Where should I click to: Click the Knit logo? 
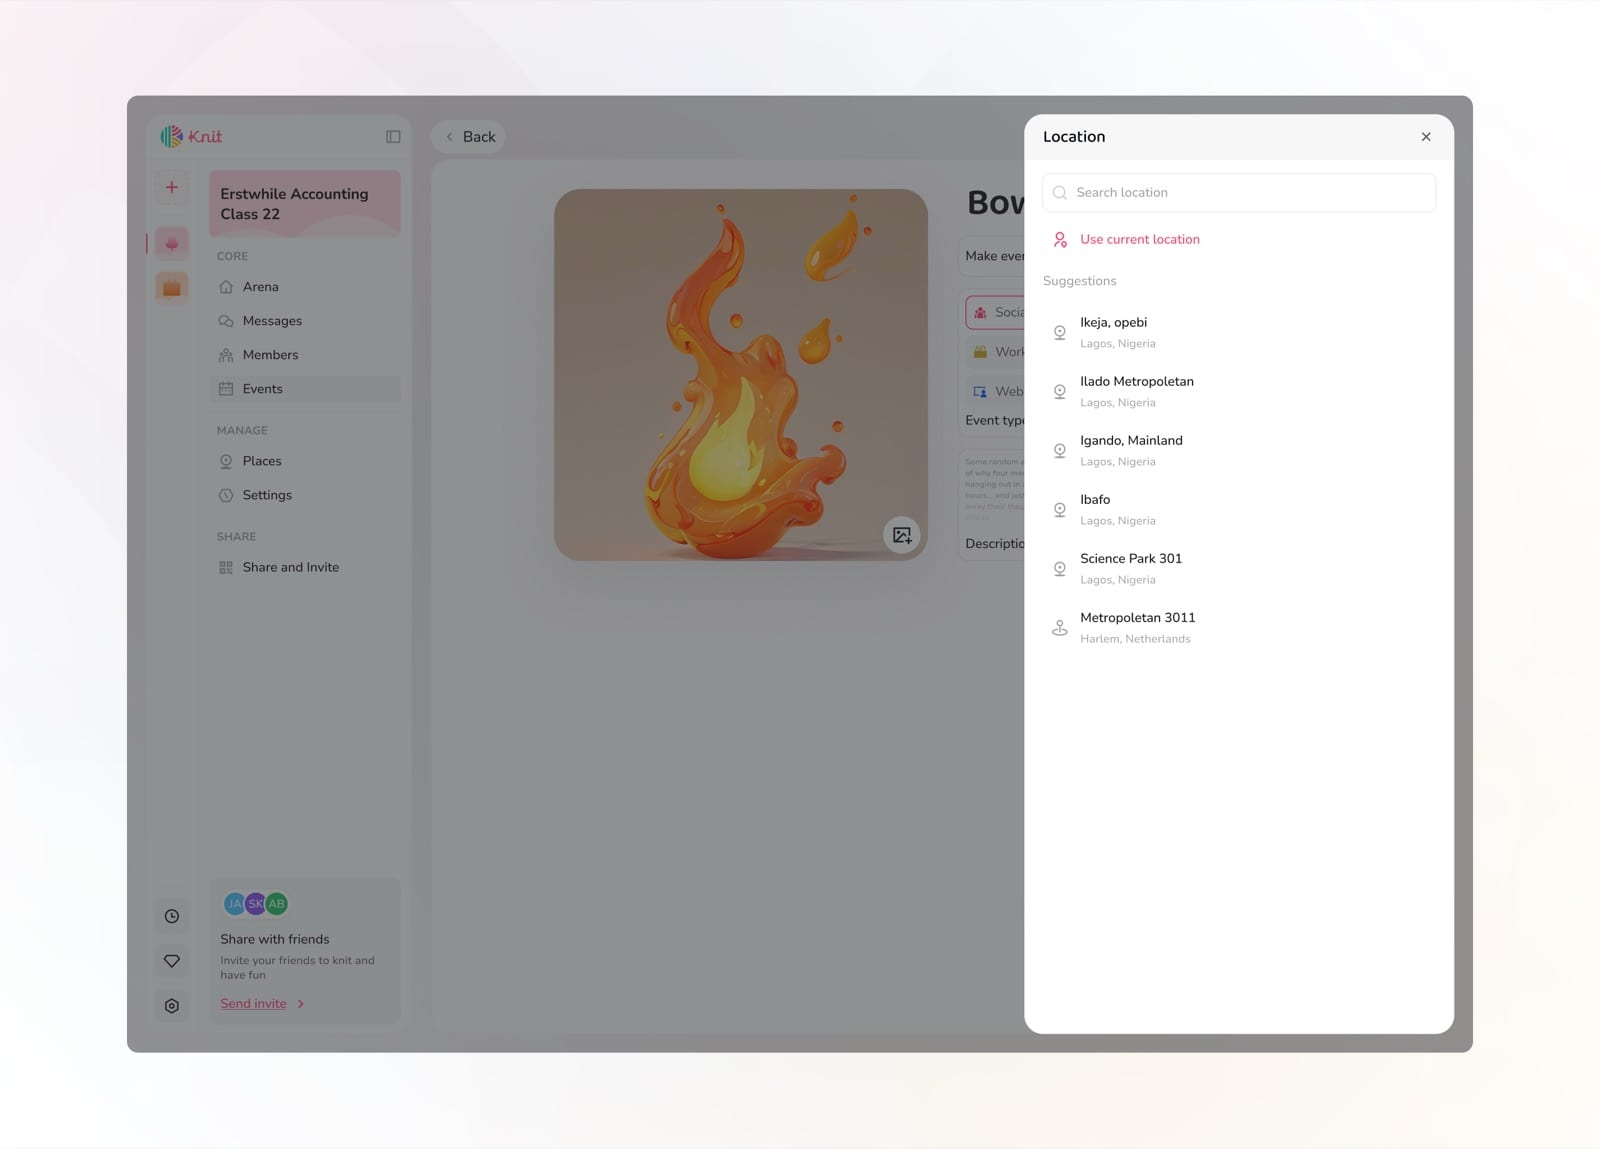(191, 136)
